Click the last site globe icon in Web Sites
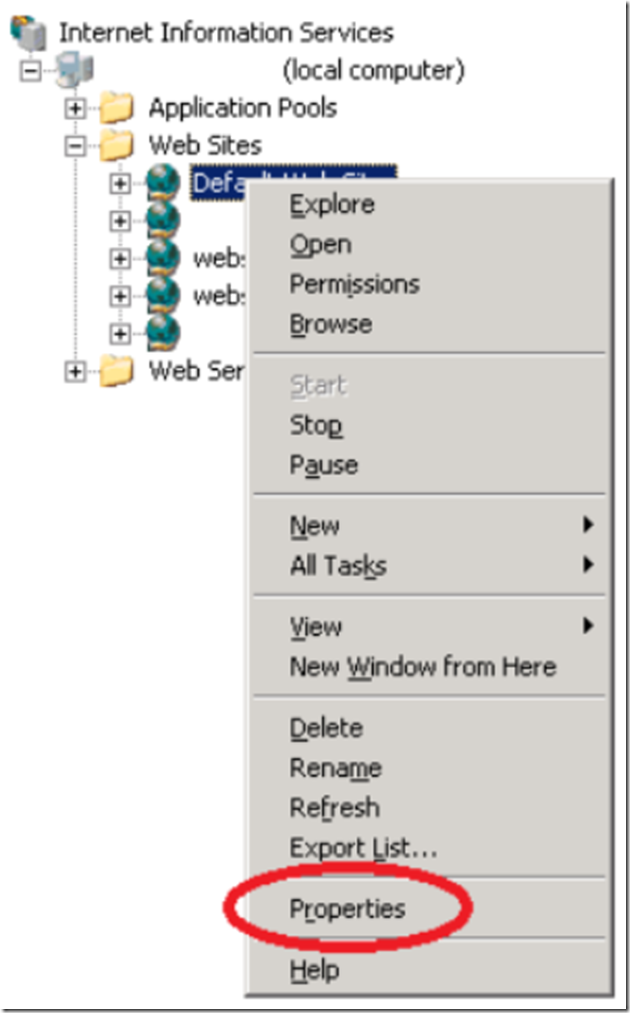 pos(163,333)
